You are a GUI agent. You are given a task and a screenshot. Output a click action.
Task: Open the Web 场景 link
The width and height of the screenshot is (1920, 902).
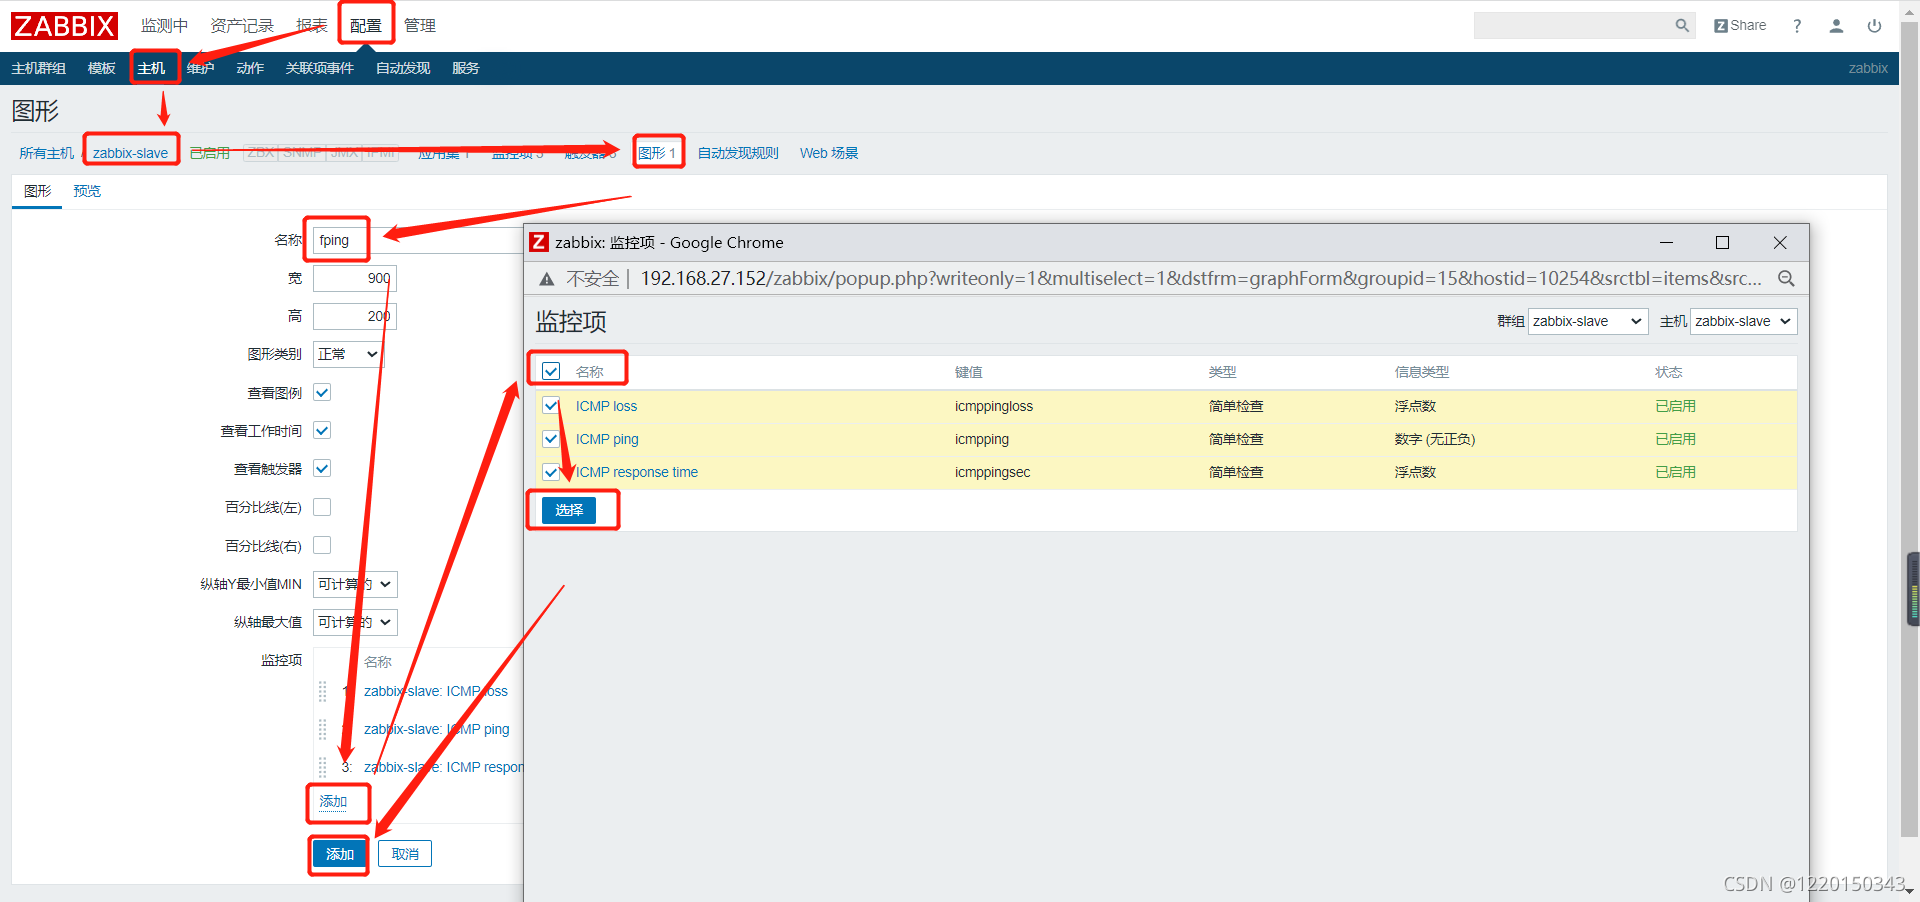829,153
